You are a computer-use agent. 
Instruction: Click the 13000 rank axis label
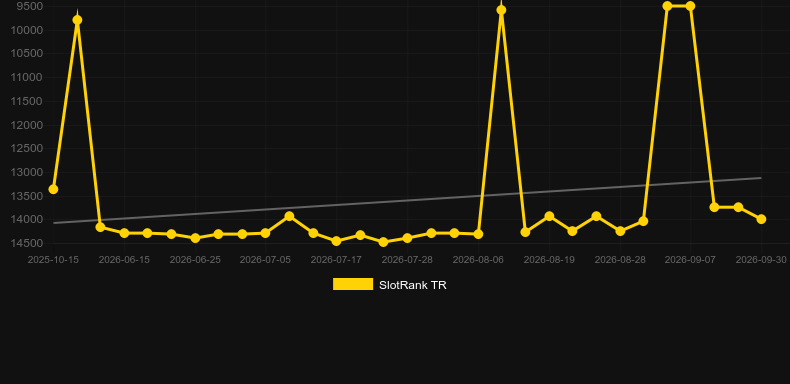[27, 172]
